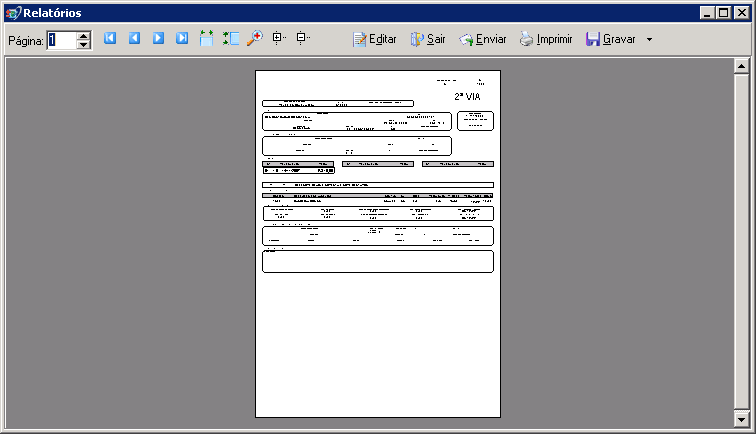Send the report with Enviar
This screenshot has width=756, height=434.
482,39
